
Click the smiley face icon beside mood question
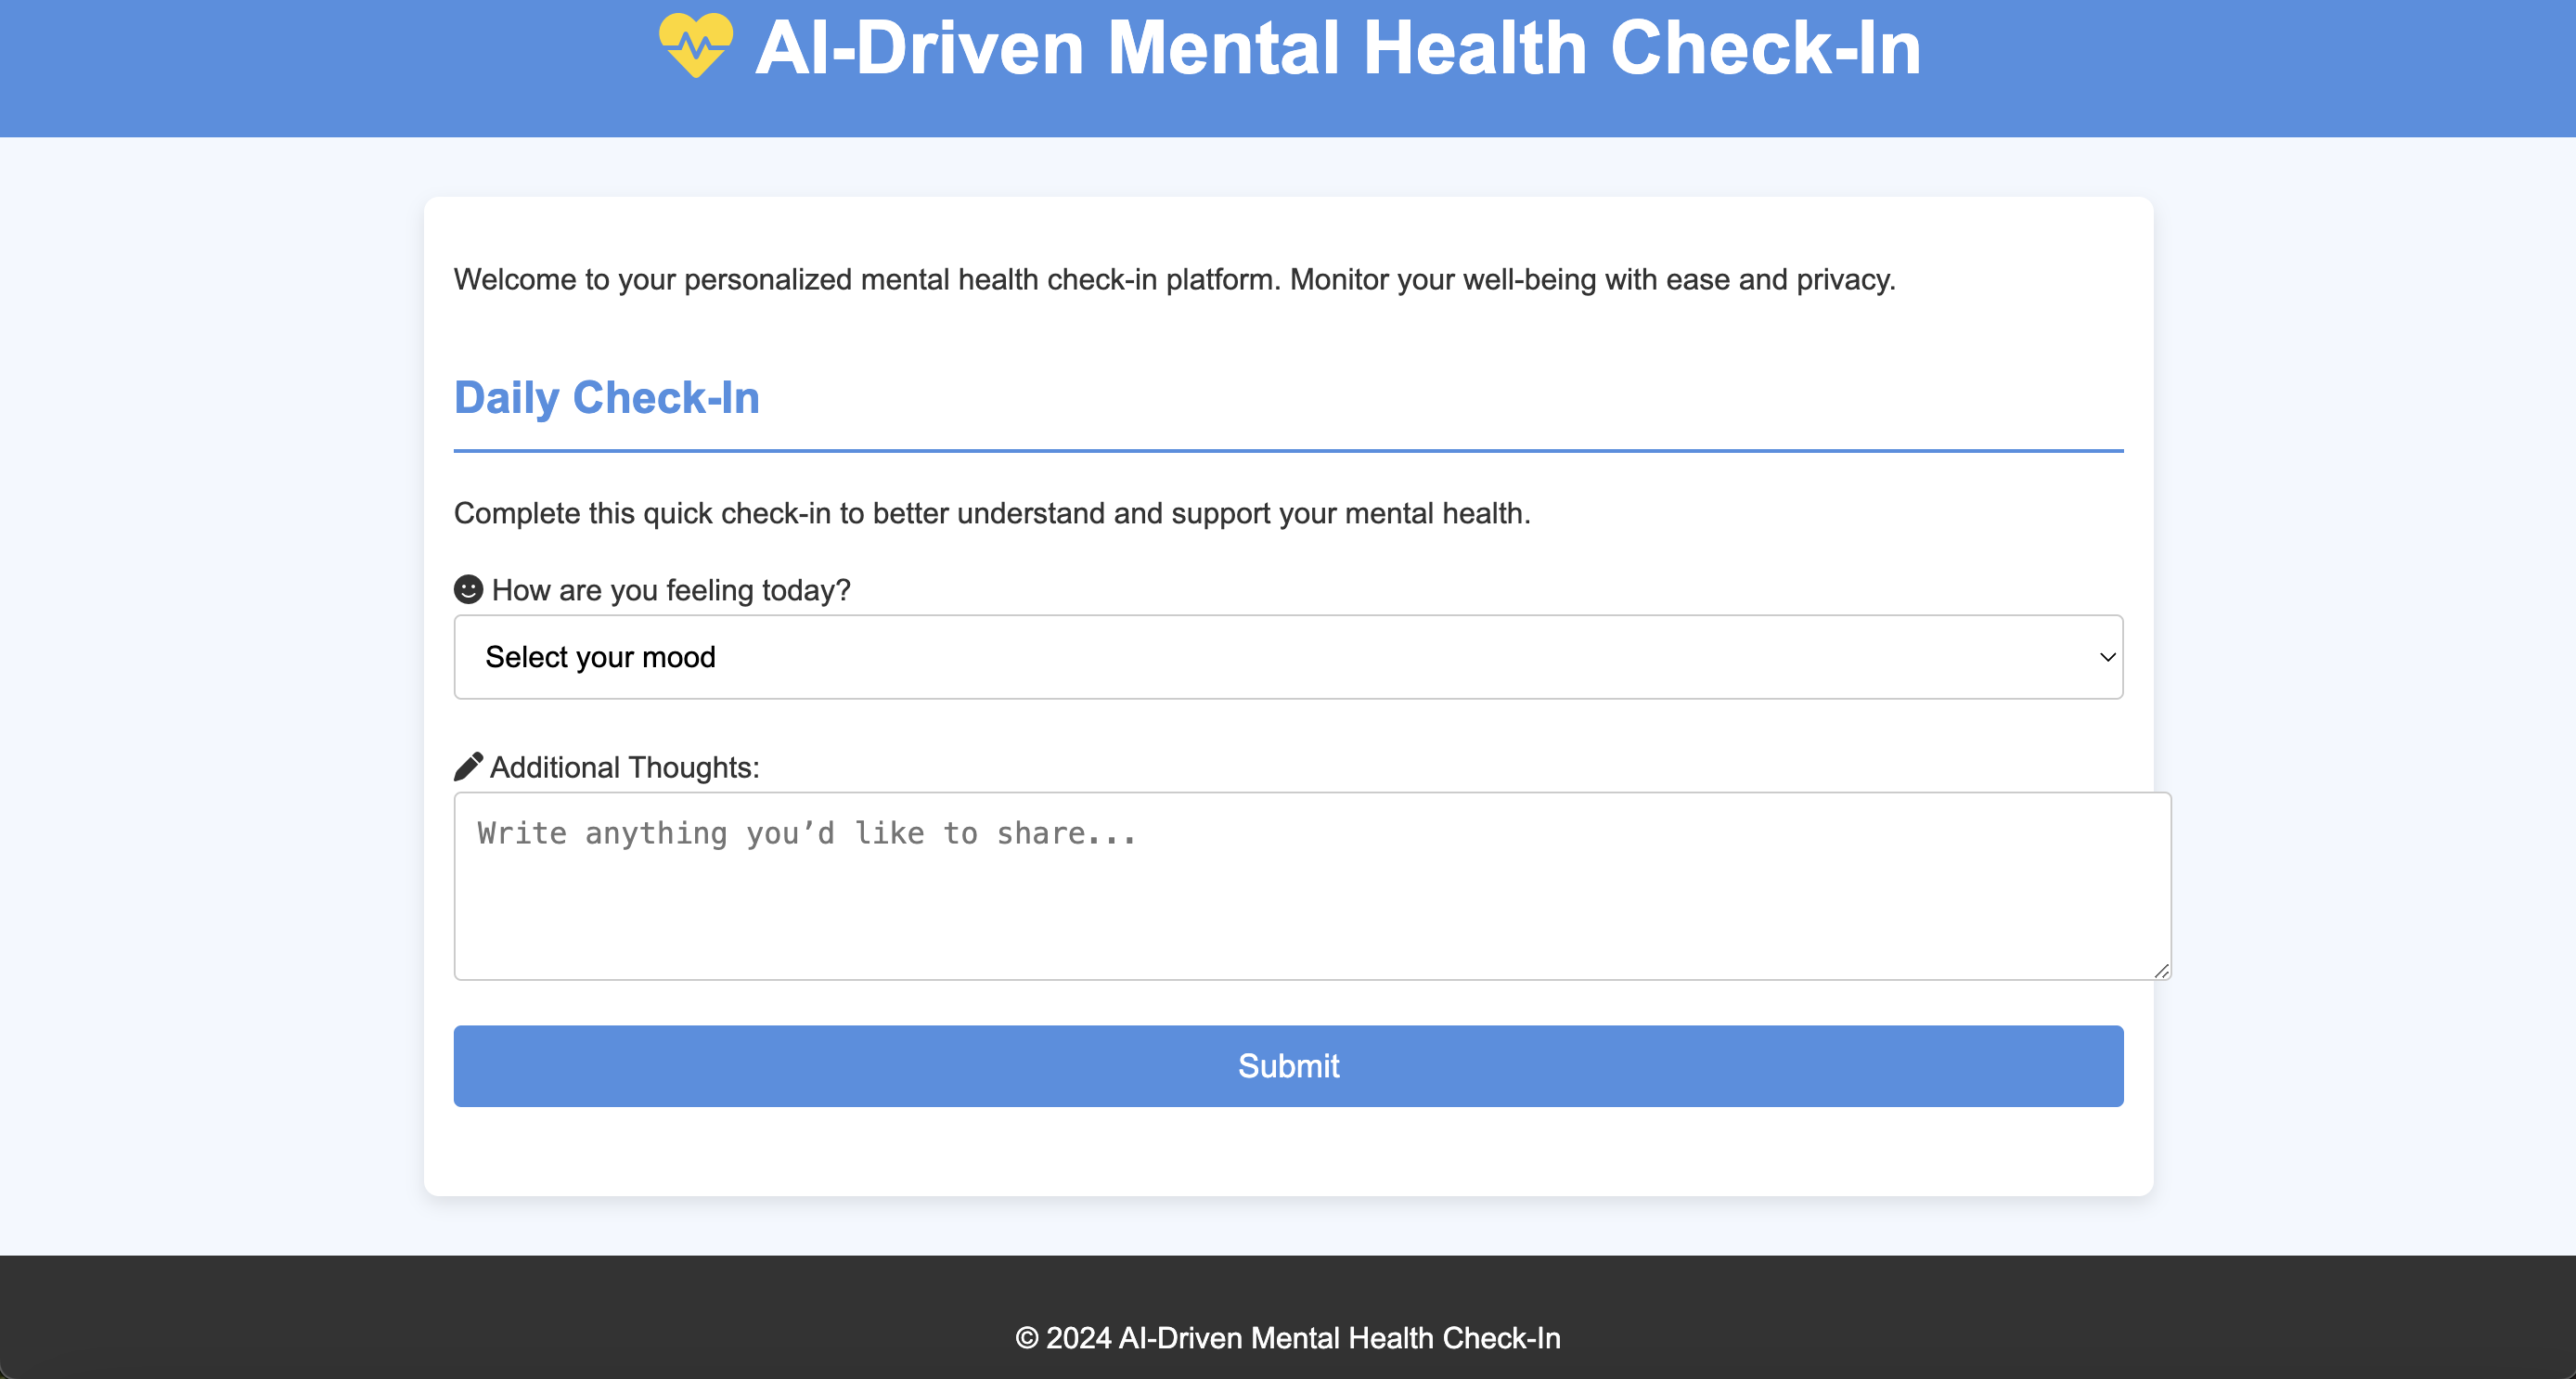468,589
